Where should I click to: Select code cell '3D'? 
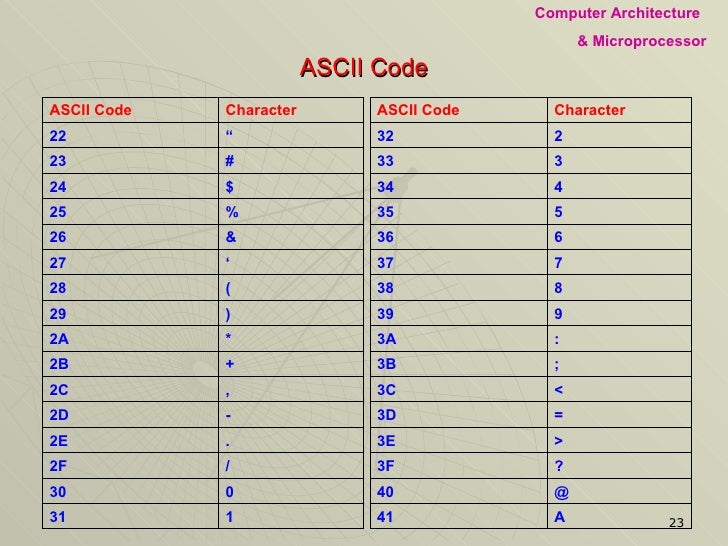coord(459,415)
